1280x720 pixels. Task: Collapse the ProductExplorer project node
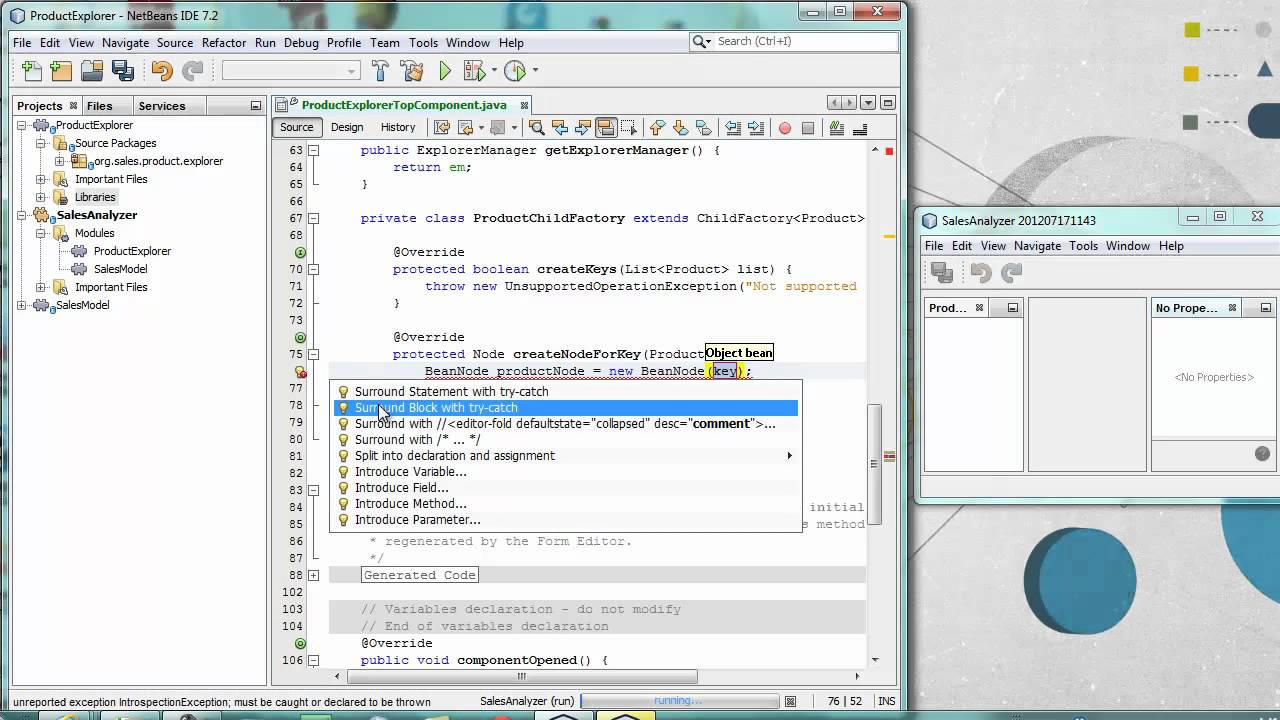click(22, 125)
